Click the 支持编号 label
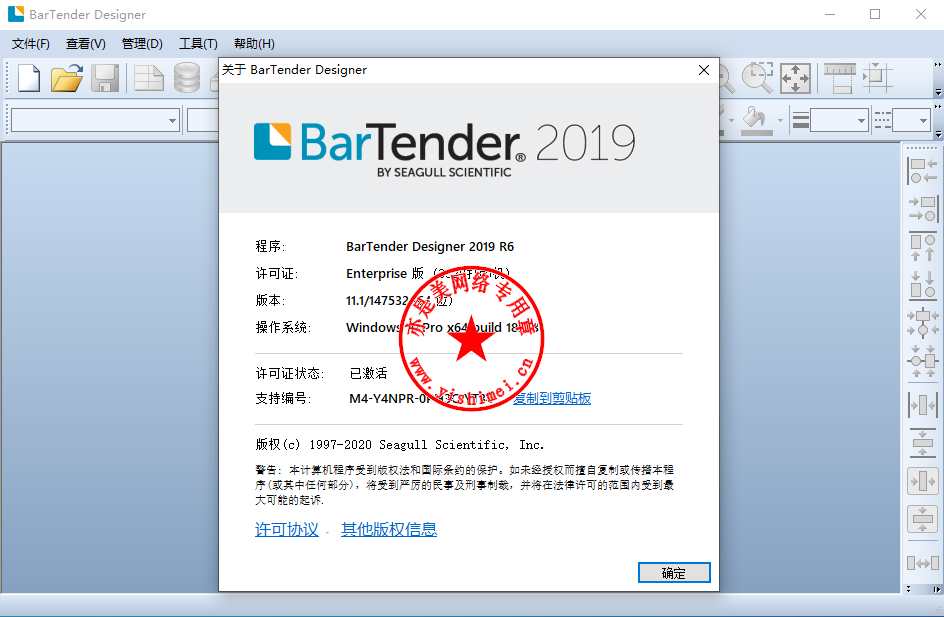Viewport: 944px width, 617px height. [283, 398]
